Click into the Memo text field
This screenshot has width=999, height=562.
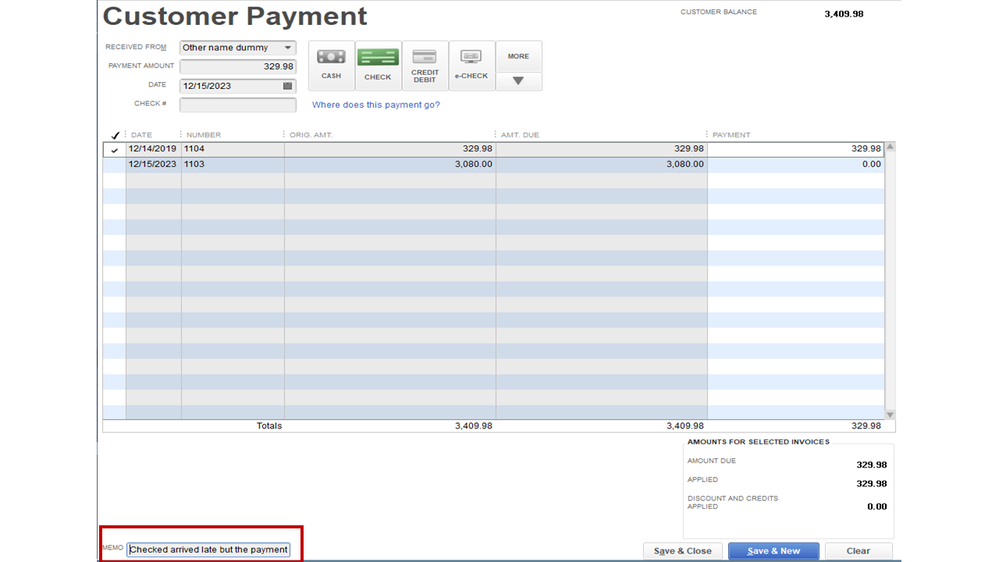208,550
